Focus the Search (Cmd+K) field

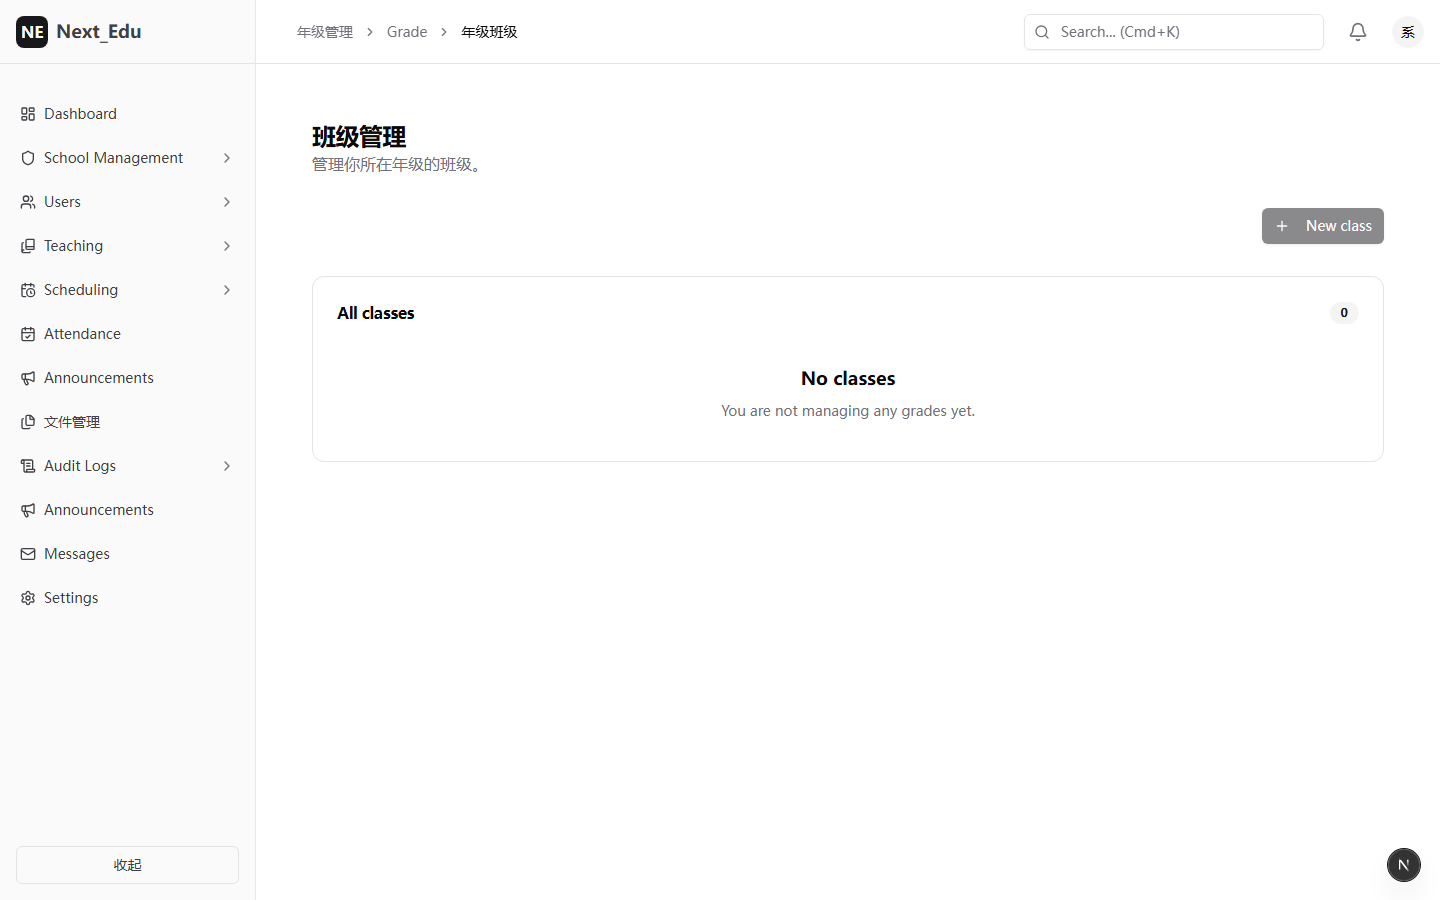(x=1174, y=32)
